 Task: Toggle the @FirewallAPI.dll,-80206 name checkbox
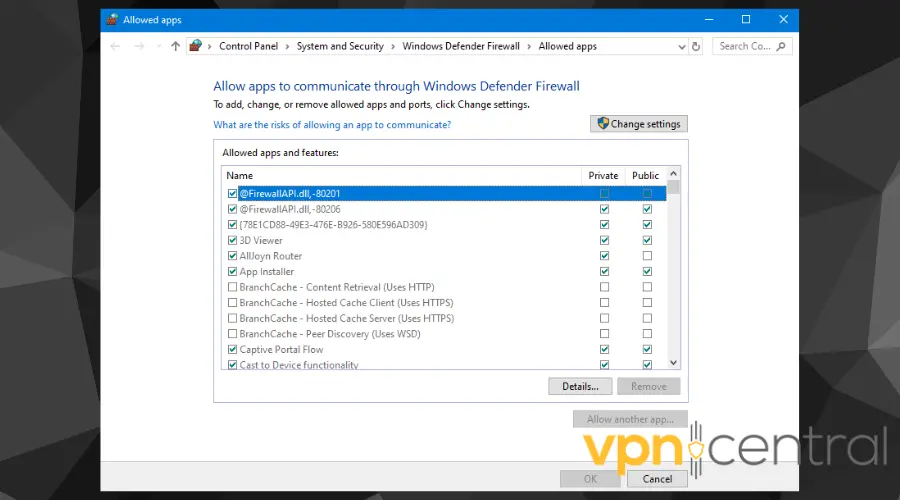[232, 209]
